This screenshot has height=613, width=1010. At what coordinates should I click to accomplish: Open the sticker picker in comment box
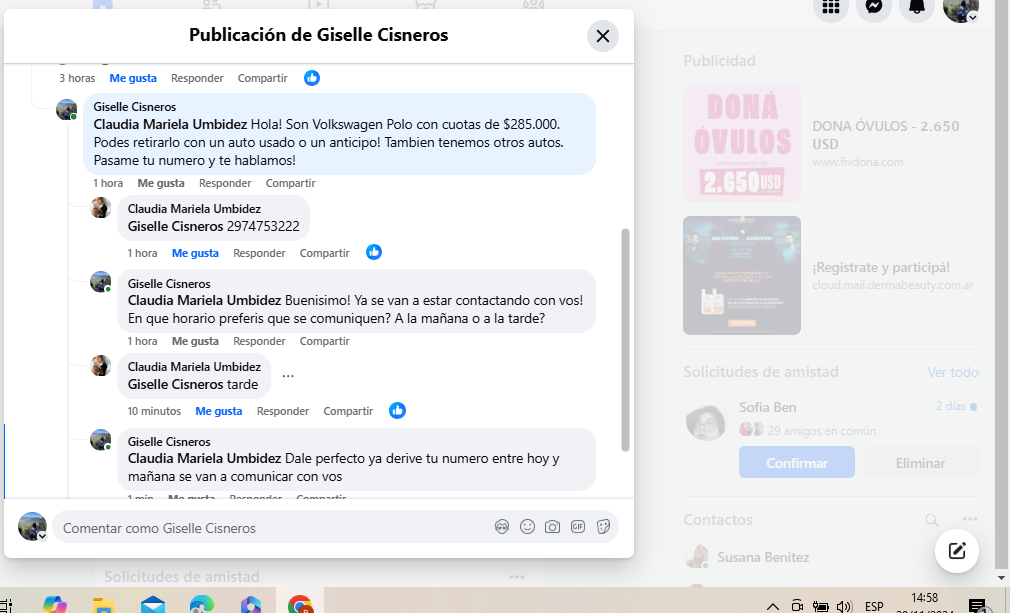coord(603,527)
